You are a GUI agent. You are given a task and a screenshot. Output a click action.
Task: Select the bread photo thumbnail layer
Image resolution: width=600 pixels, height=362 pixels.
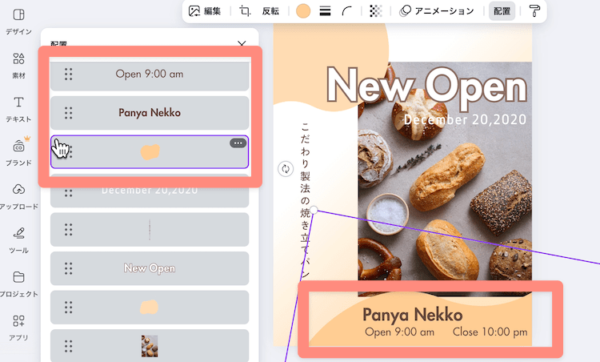point(150,346)
